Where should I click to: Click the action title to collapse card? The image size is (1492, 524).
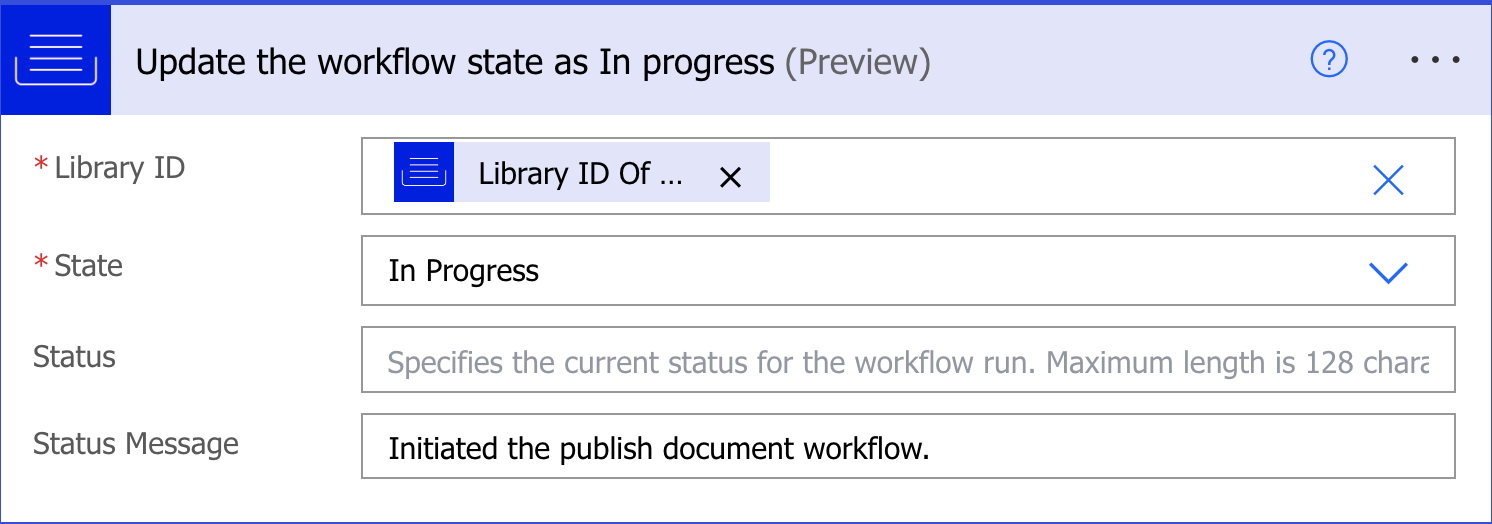[455, 62]
